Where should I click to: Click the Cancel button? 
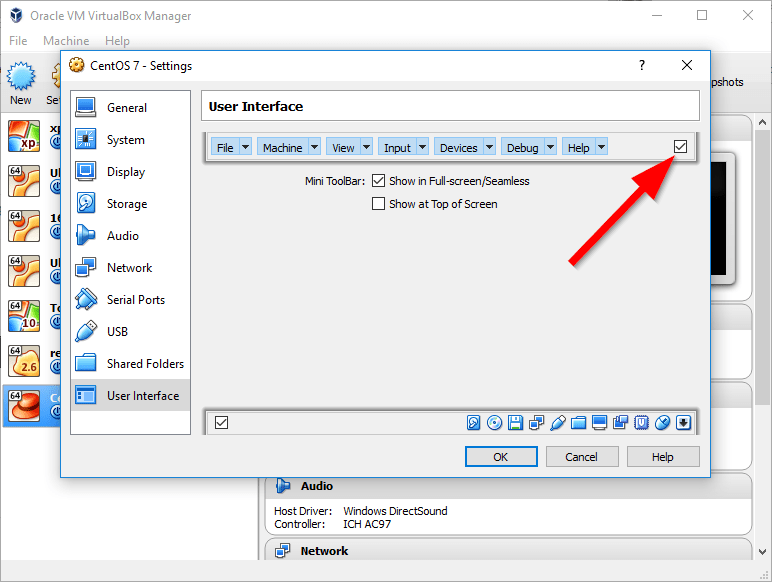582,456
